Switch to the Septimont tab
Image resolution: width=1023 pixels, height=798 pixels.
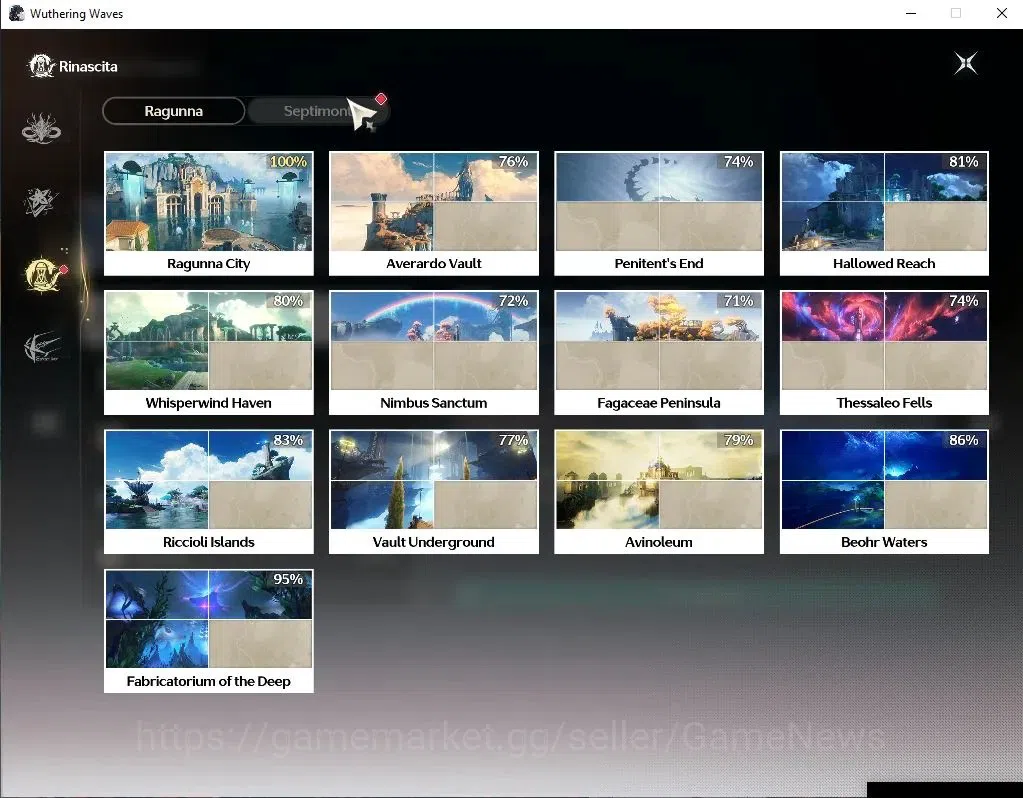point(318,111)
